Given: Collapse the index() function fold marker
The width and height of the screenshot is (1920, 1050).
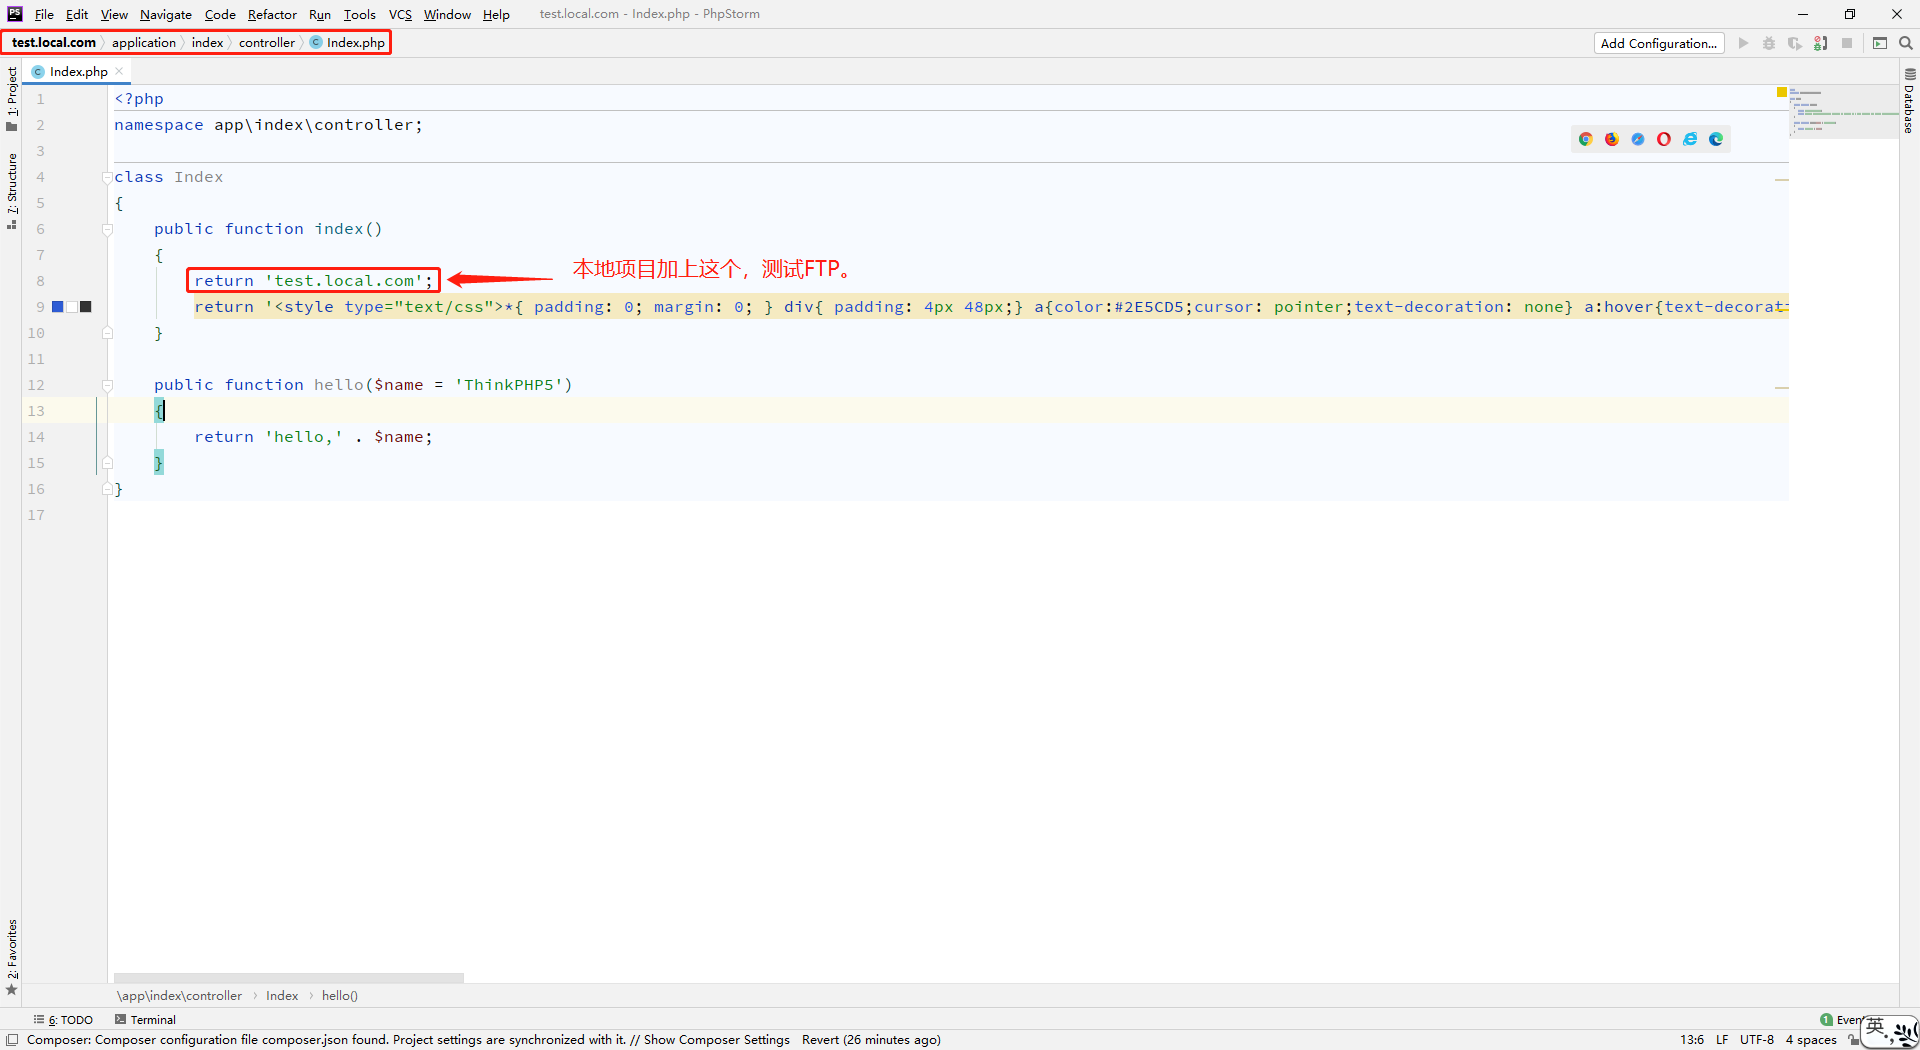Looking at the screenshot, I should (107, 230).
